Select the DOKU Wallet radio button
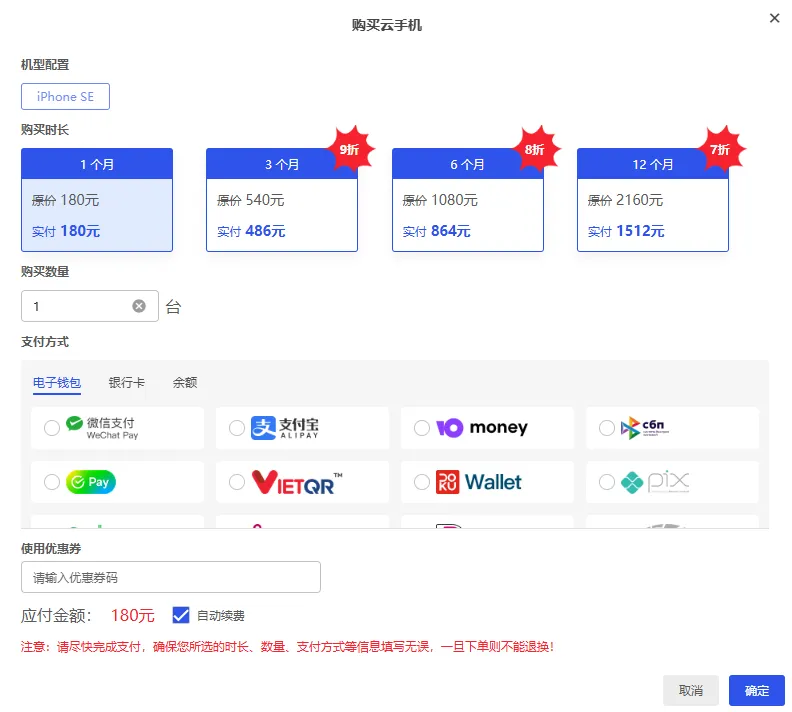Screen dimensions: 792x712 pos(422,482)
